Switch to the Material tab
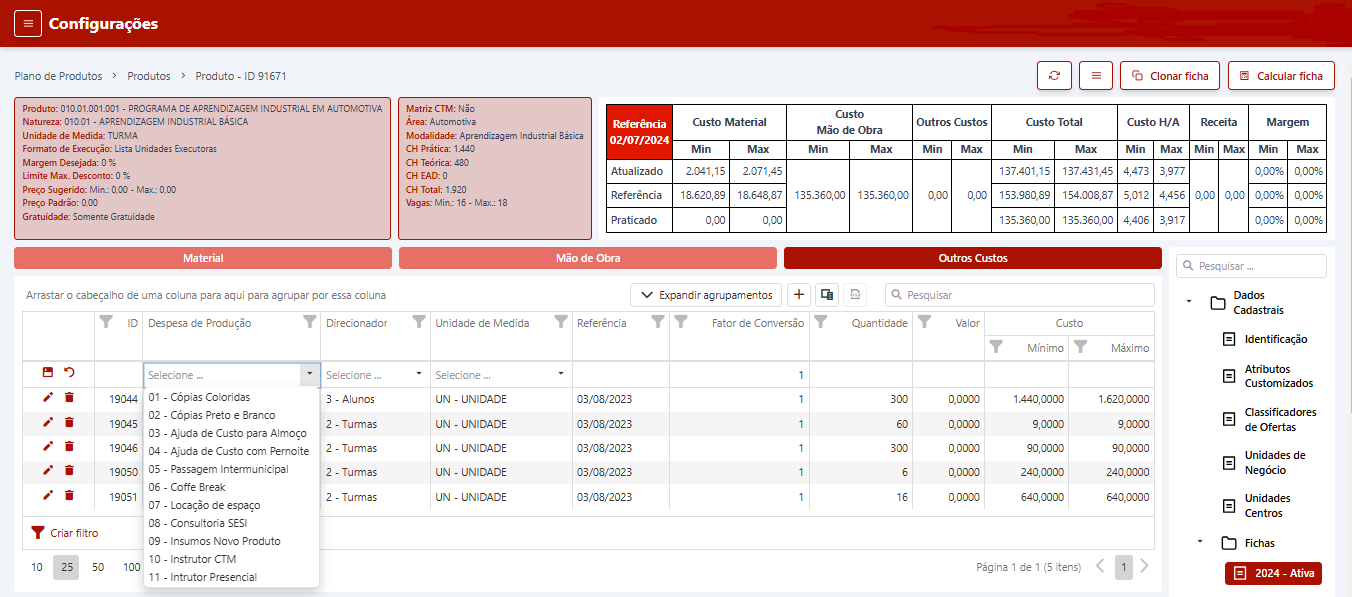Screen dimensions: 1352x597 (203, 258)
